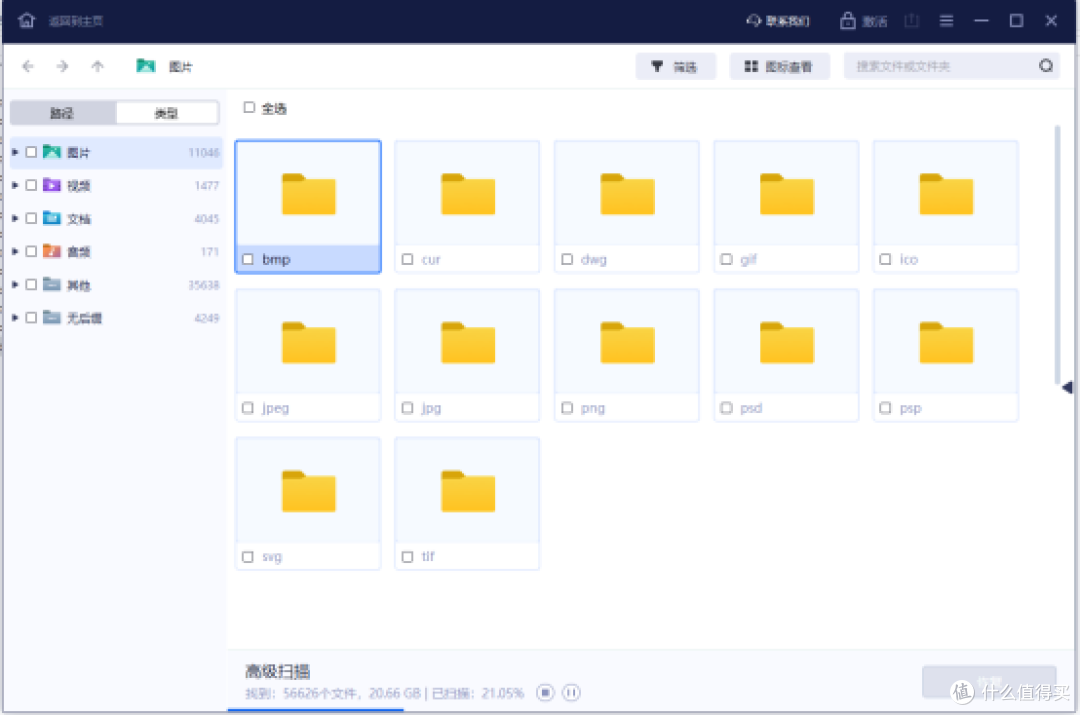Change view with 图标查看 button

pyautogui.click(x=780, y=66)
